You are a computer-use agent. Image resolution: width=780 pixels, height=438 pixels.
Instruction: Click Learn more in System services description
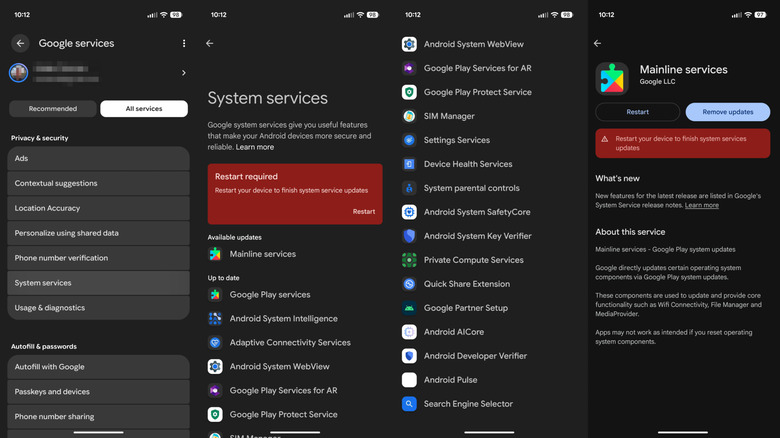pos(255,147)
